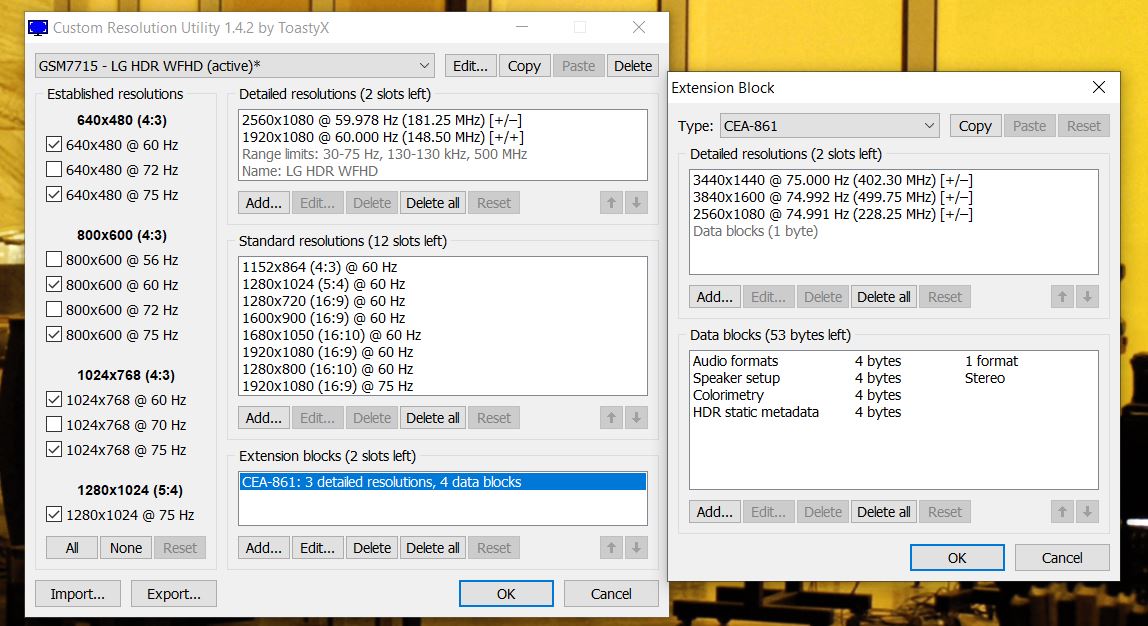Screen dimensions: 1148x626
Task: Open the monitor selection dropdown GSM7715
Action: (235, 66)
